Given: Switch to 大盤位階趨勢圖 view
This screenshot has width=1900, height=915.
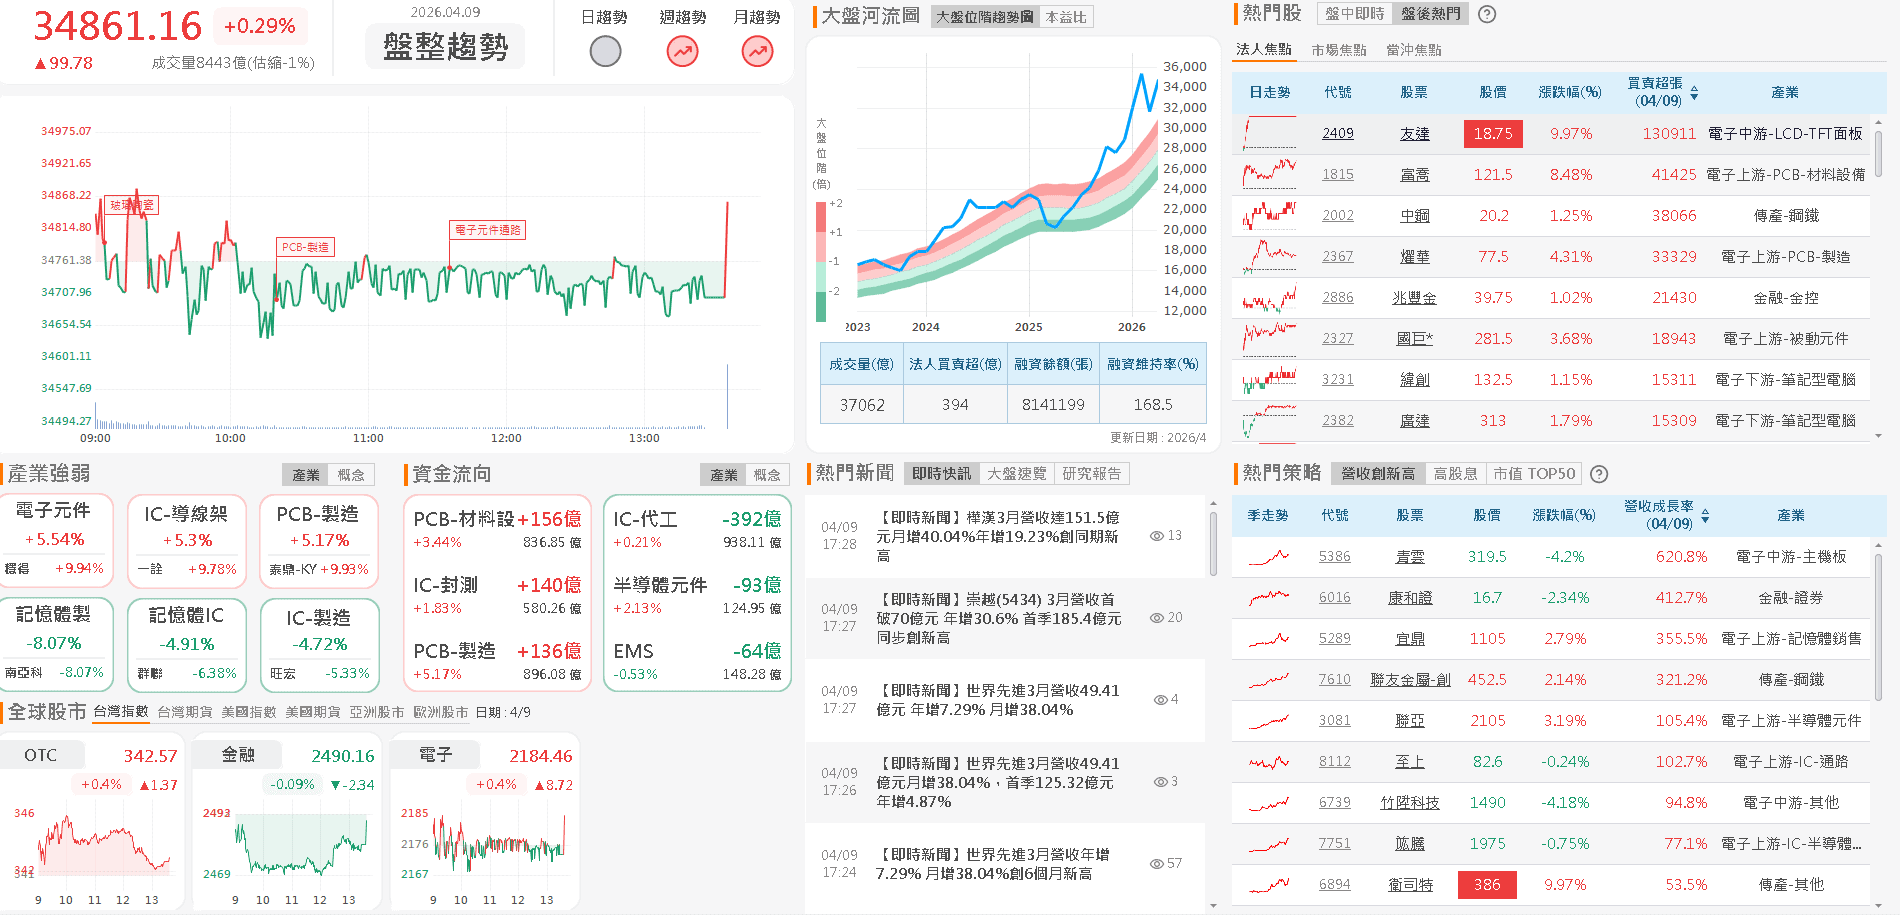Looking at the screenshot, I should point(984,17).
